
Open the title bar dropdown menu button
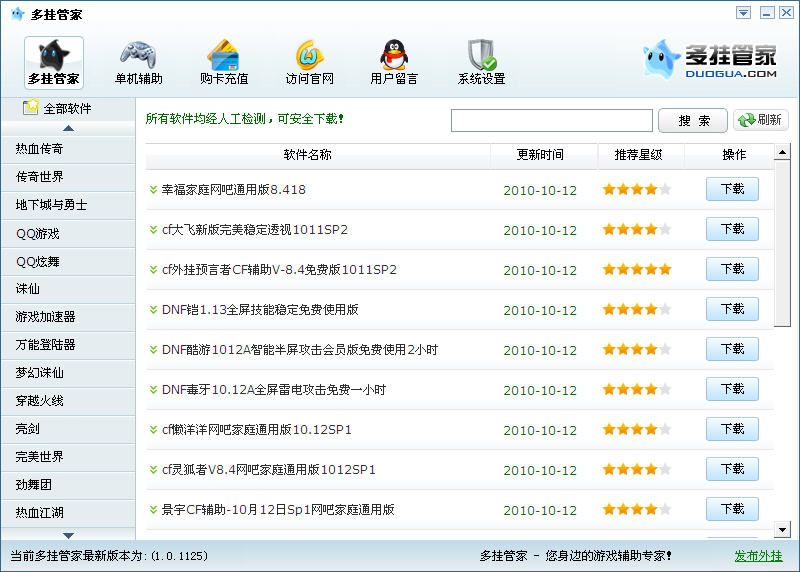(x=743, y=13)
